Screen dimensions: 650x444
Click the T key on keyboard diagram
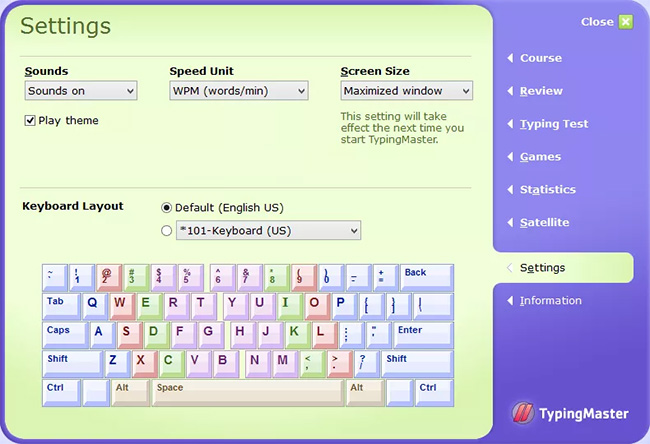click(205, 306)
